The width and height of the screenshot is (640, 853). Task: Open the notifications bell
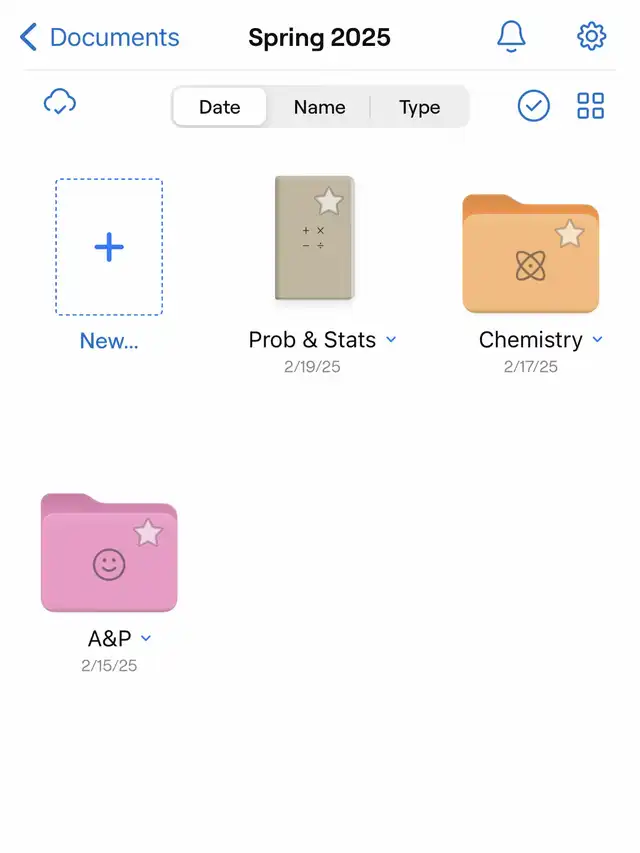tap(511, 36)
